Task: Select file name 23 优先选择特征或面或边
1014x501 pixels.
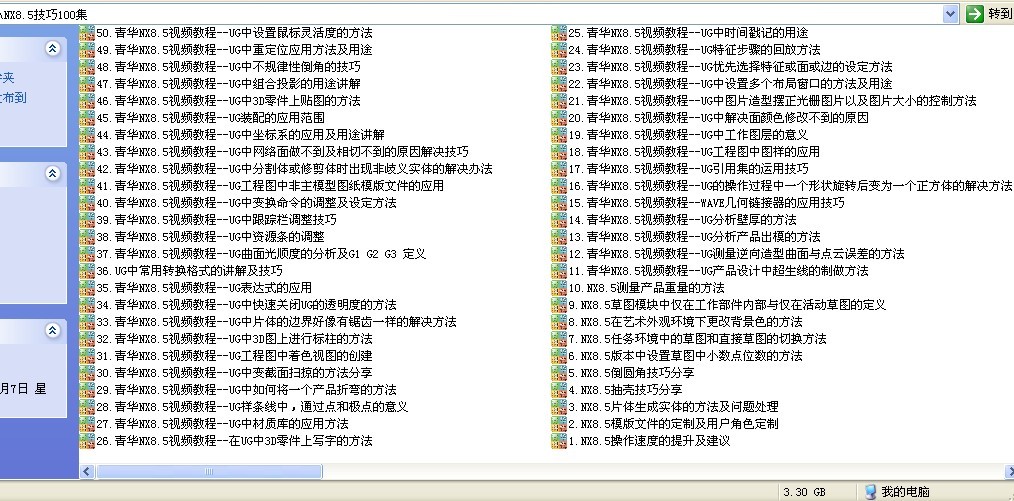Action: coord(730,67)
